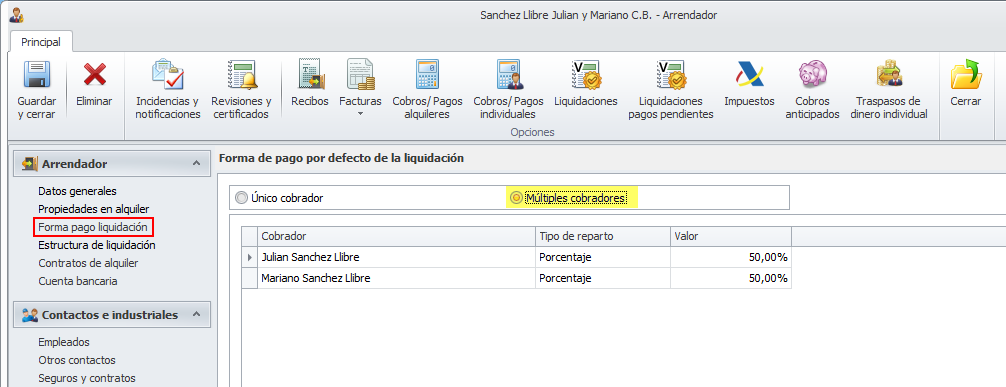This screenshot has height=387, width=1006.
Task: Click the Eliminar red X icon
Action: click(x=94, y=74)
